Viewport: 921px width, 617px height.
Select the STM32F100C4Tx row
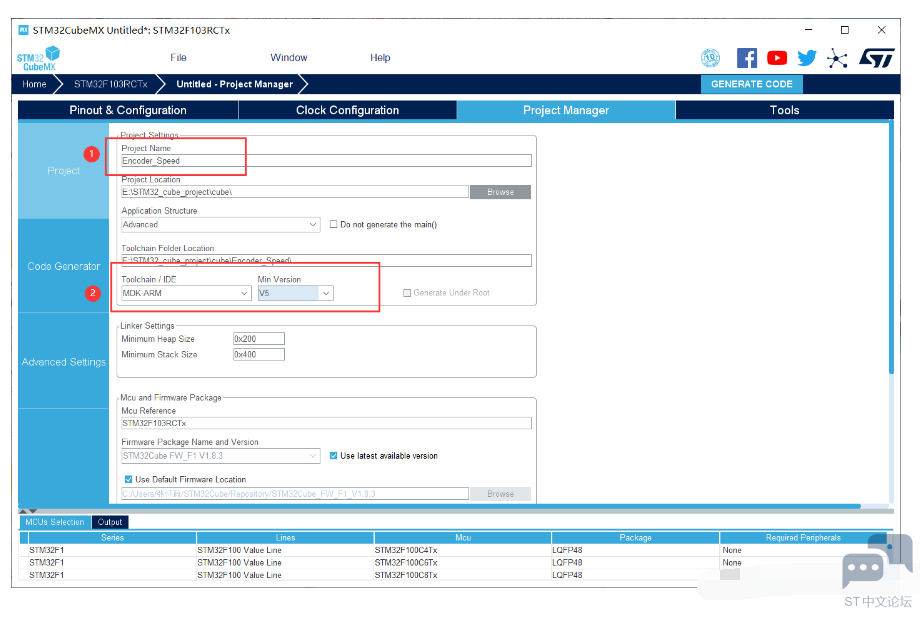[455, 551]
